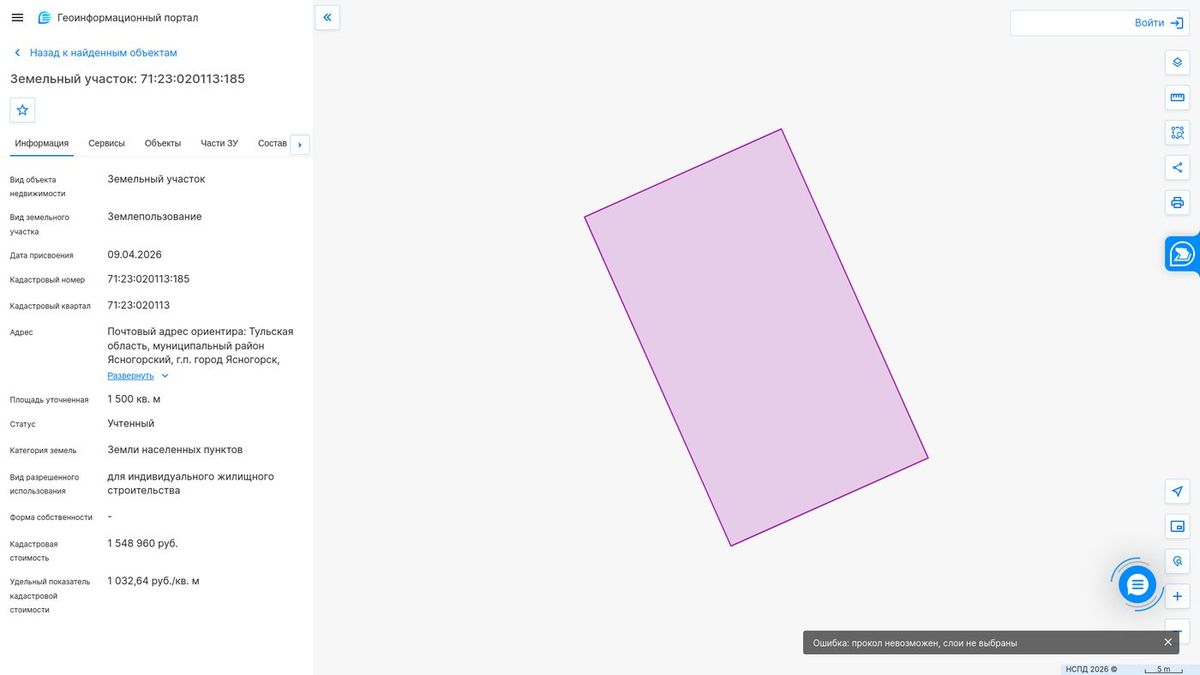This screenshot has width=1200, height=675.
Task: Switch to the Части ЗУ tab
Action: (219, 143)
